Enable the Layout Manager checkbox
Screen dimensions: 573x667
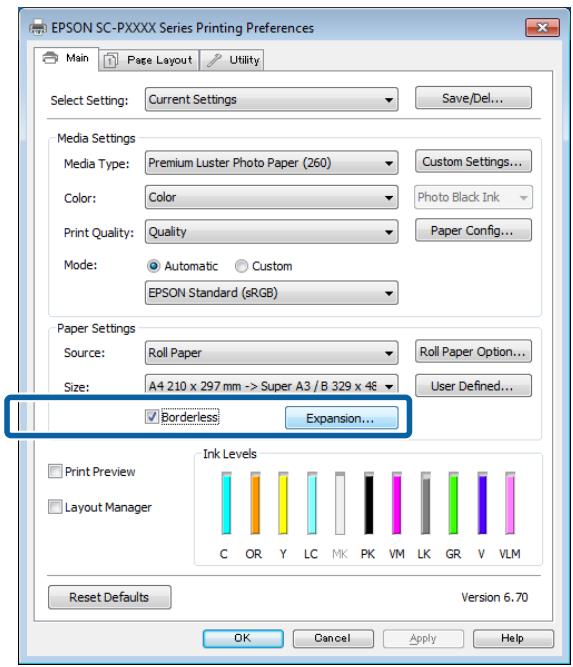[55, 507]
